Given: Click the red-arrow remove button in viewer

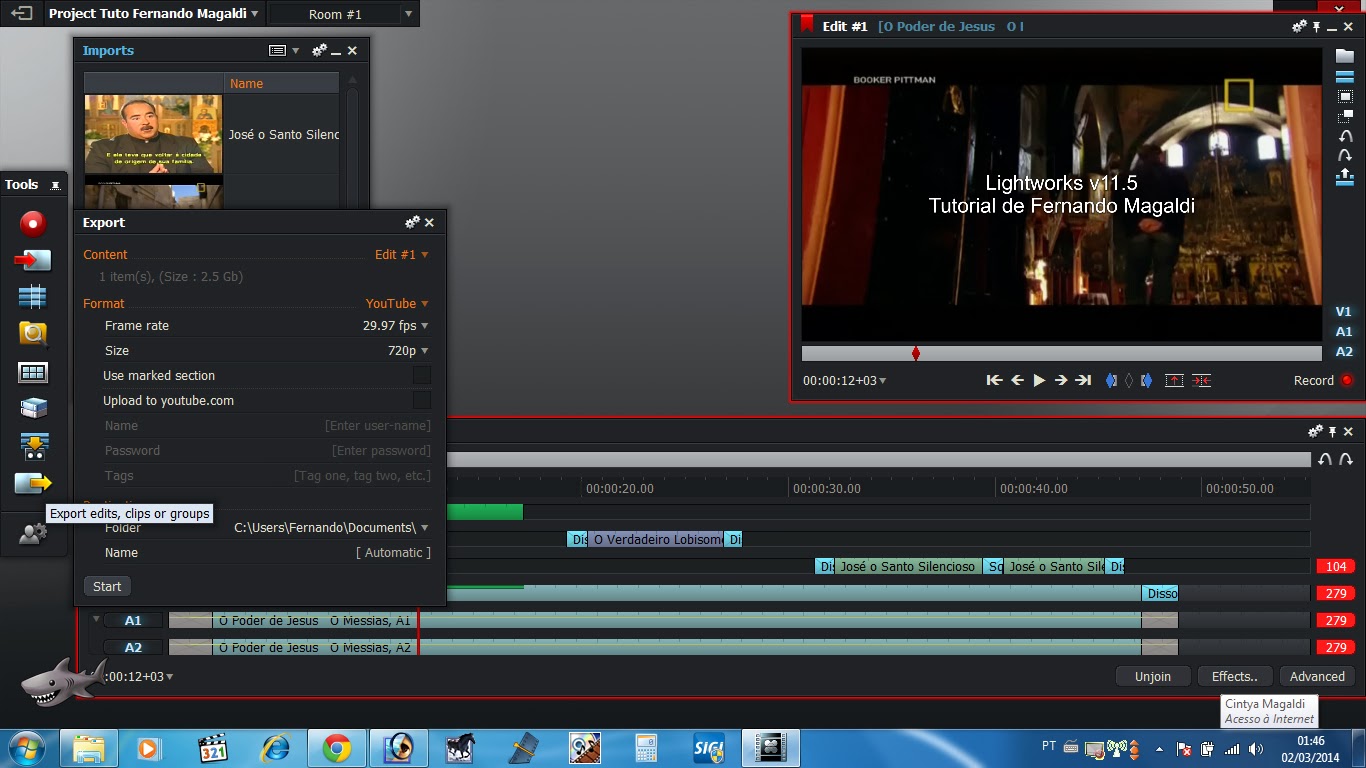Looking at the screenshot, I should click(x=1174, y=380).
